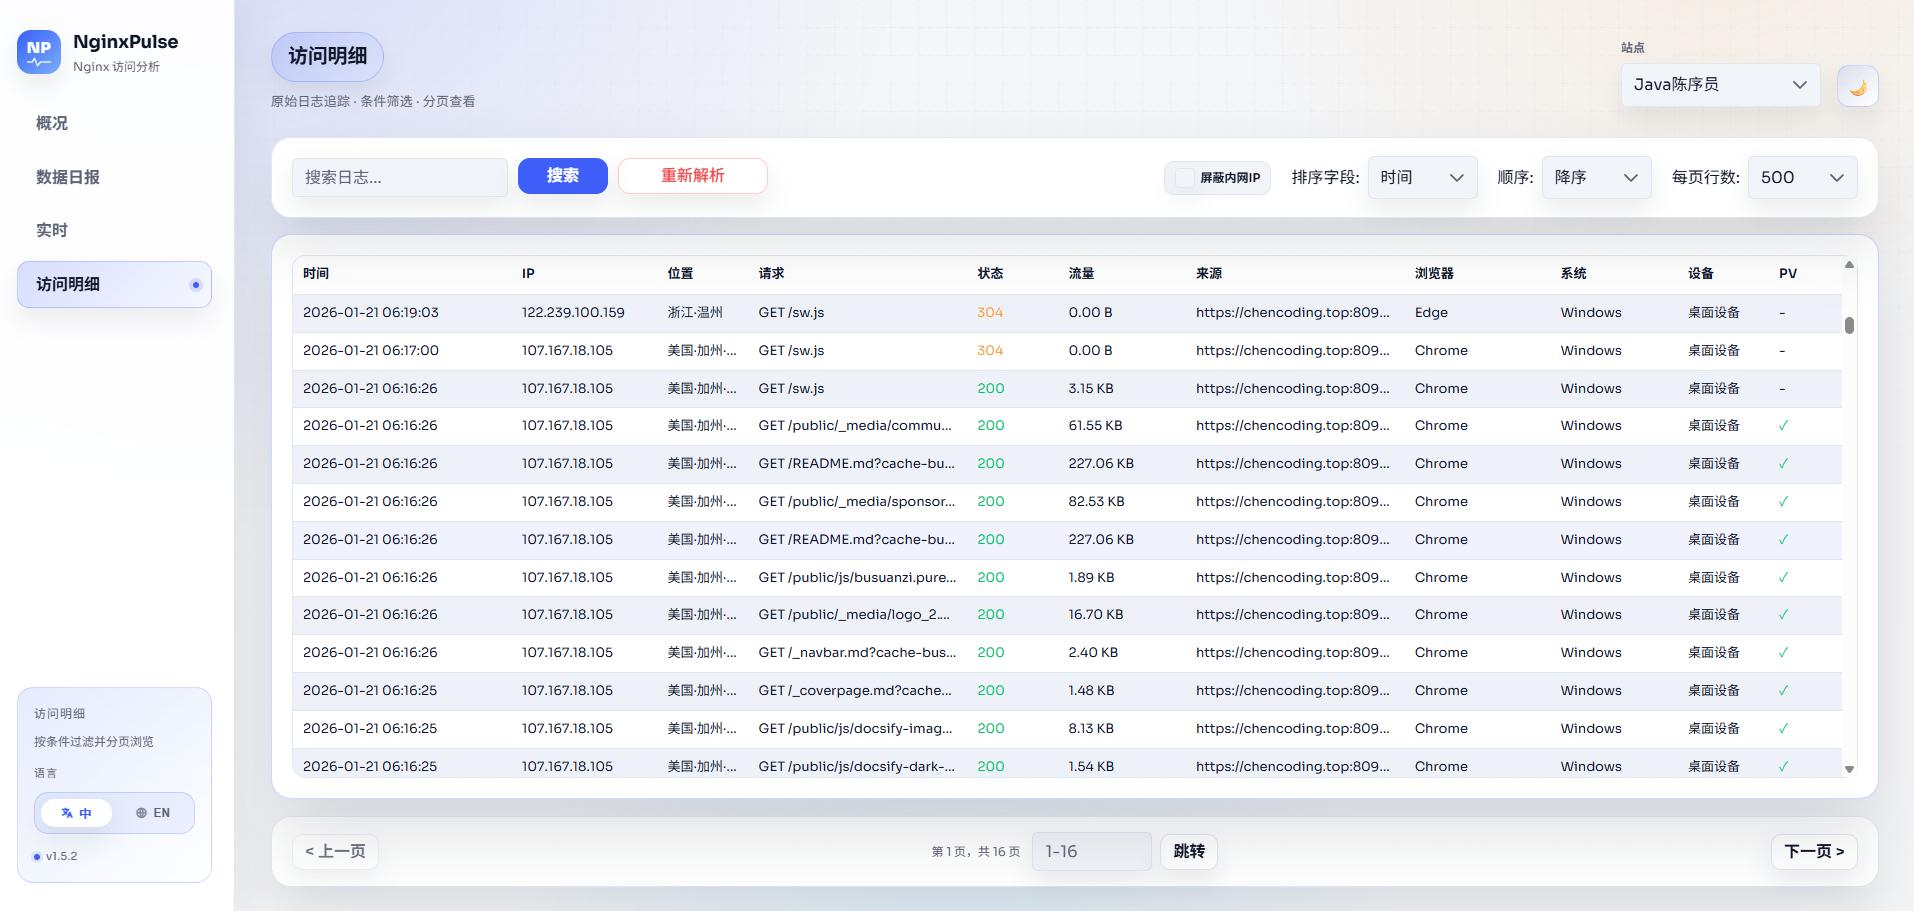Click the NginxPulse NP logo icon
The width and height of the screenshot is (1914, 911).
[x=39, y=52]
